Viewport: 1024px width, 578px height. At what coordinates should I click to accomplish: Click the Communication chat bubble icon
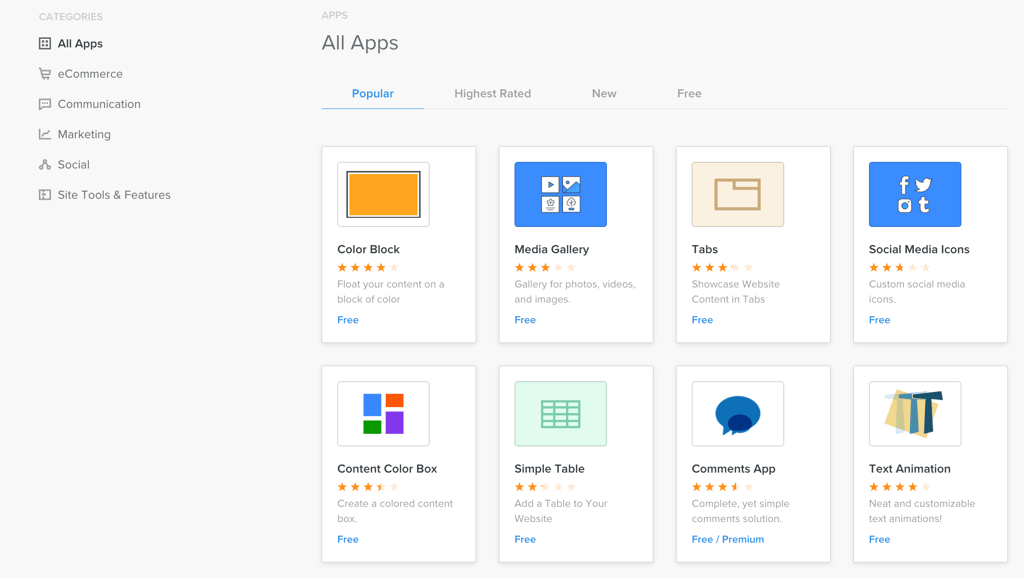(x=44, y=104)
